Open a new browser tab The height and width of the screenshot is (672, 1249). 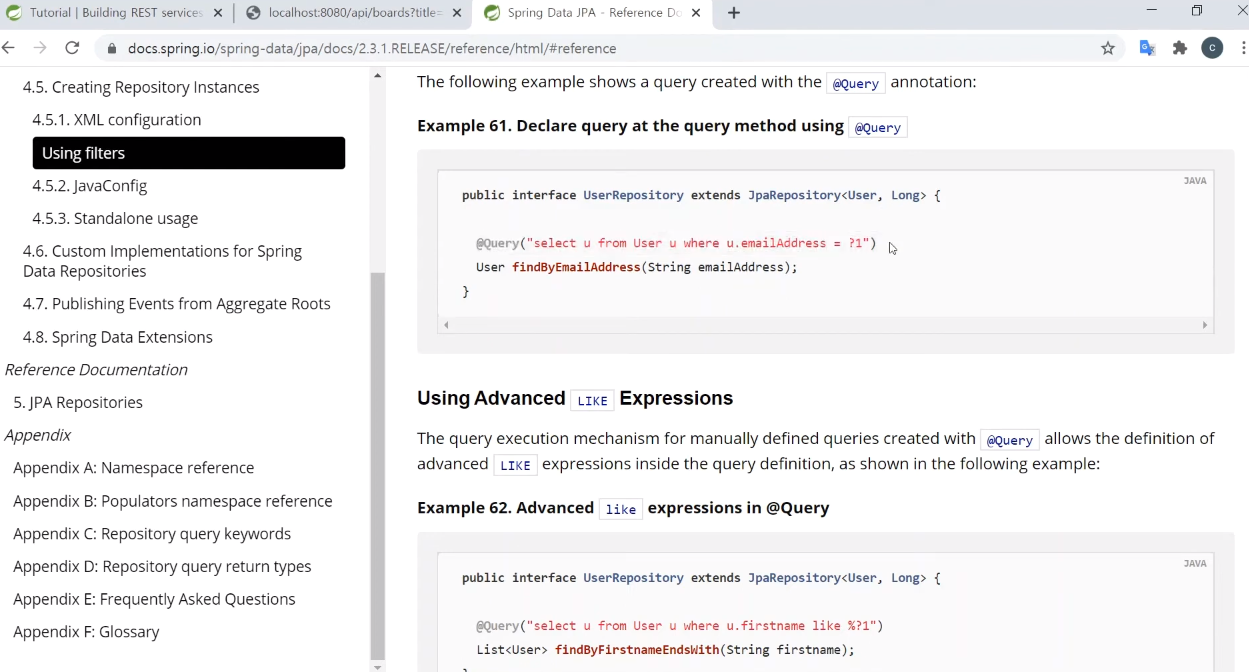pos(734,13)
